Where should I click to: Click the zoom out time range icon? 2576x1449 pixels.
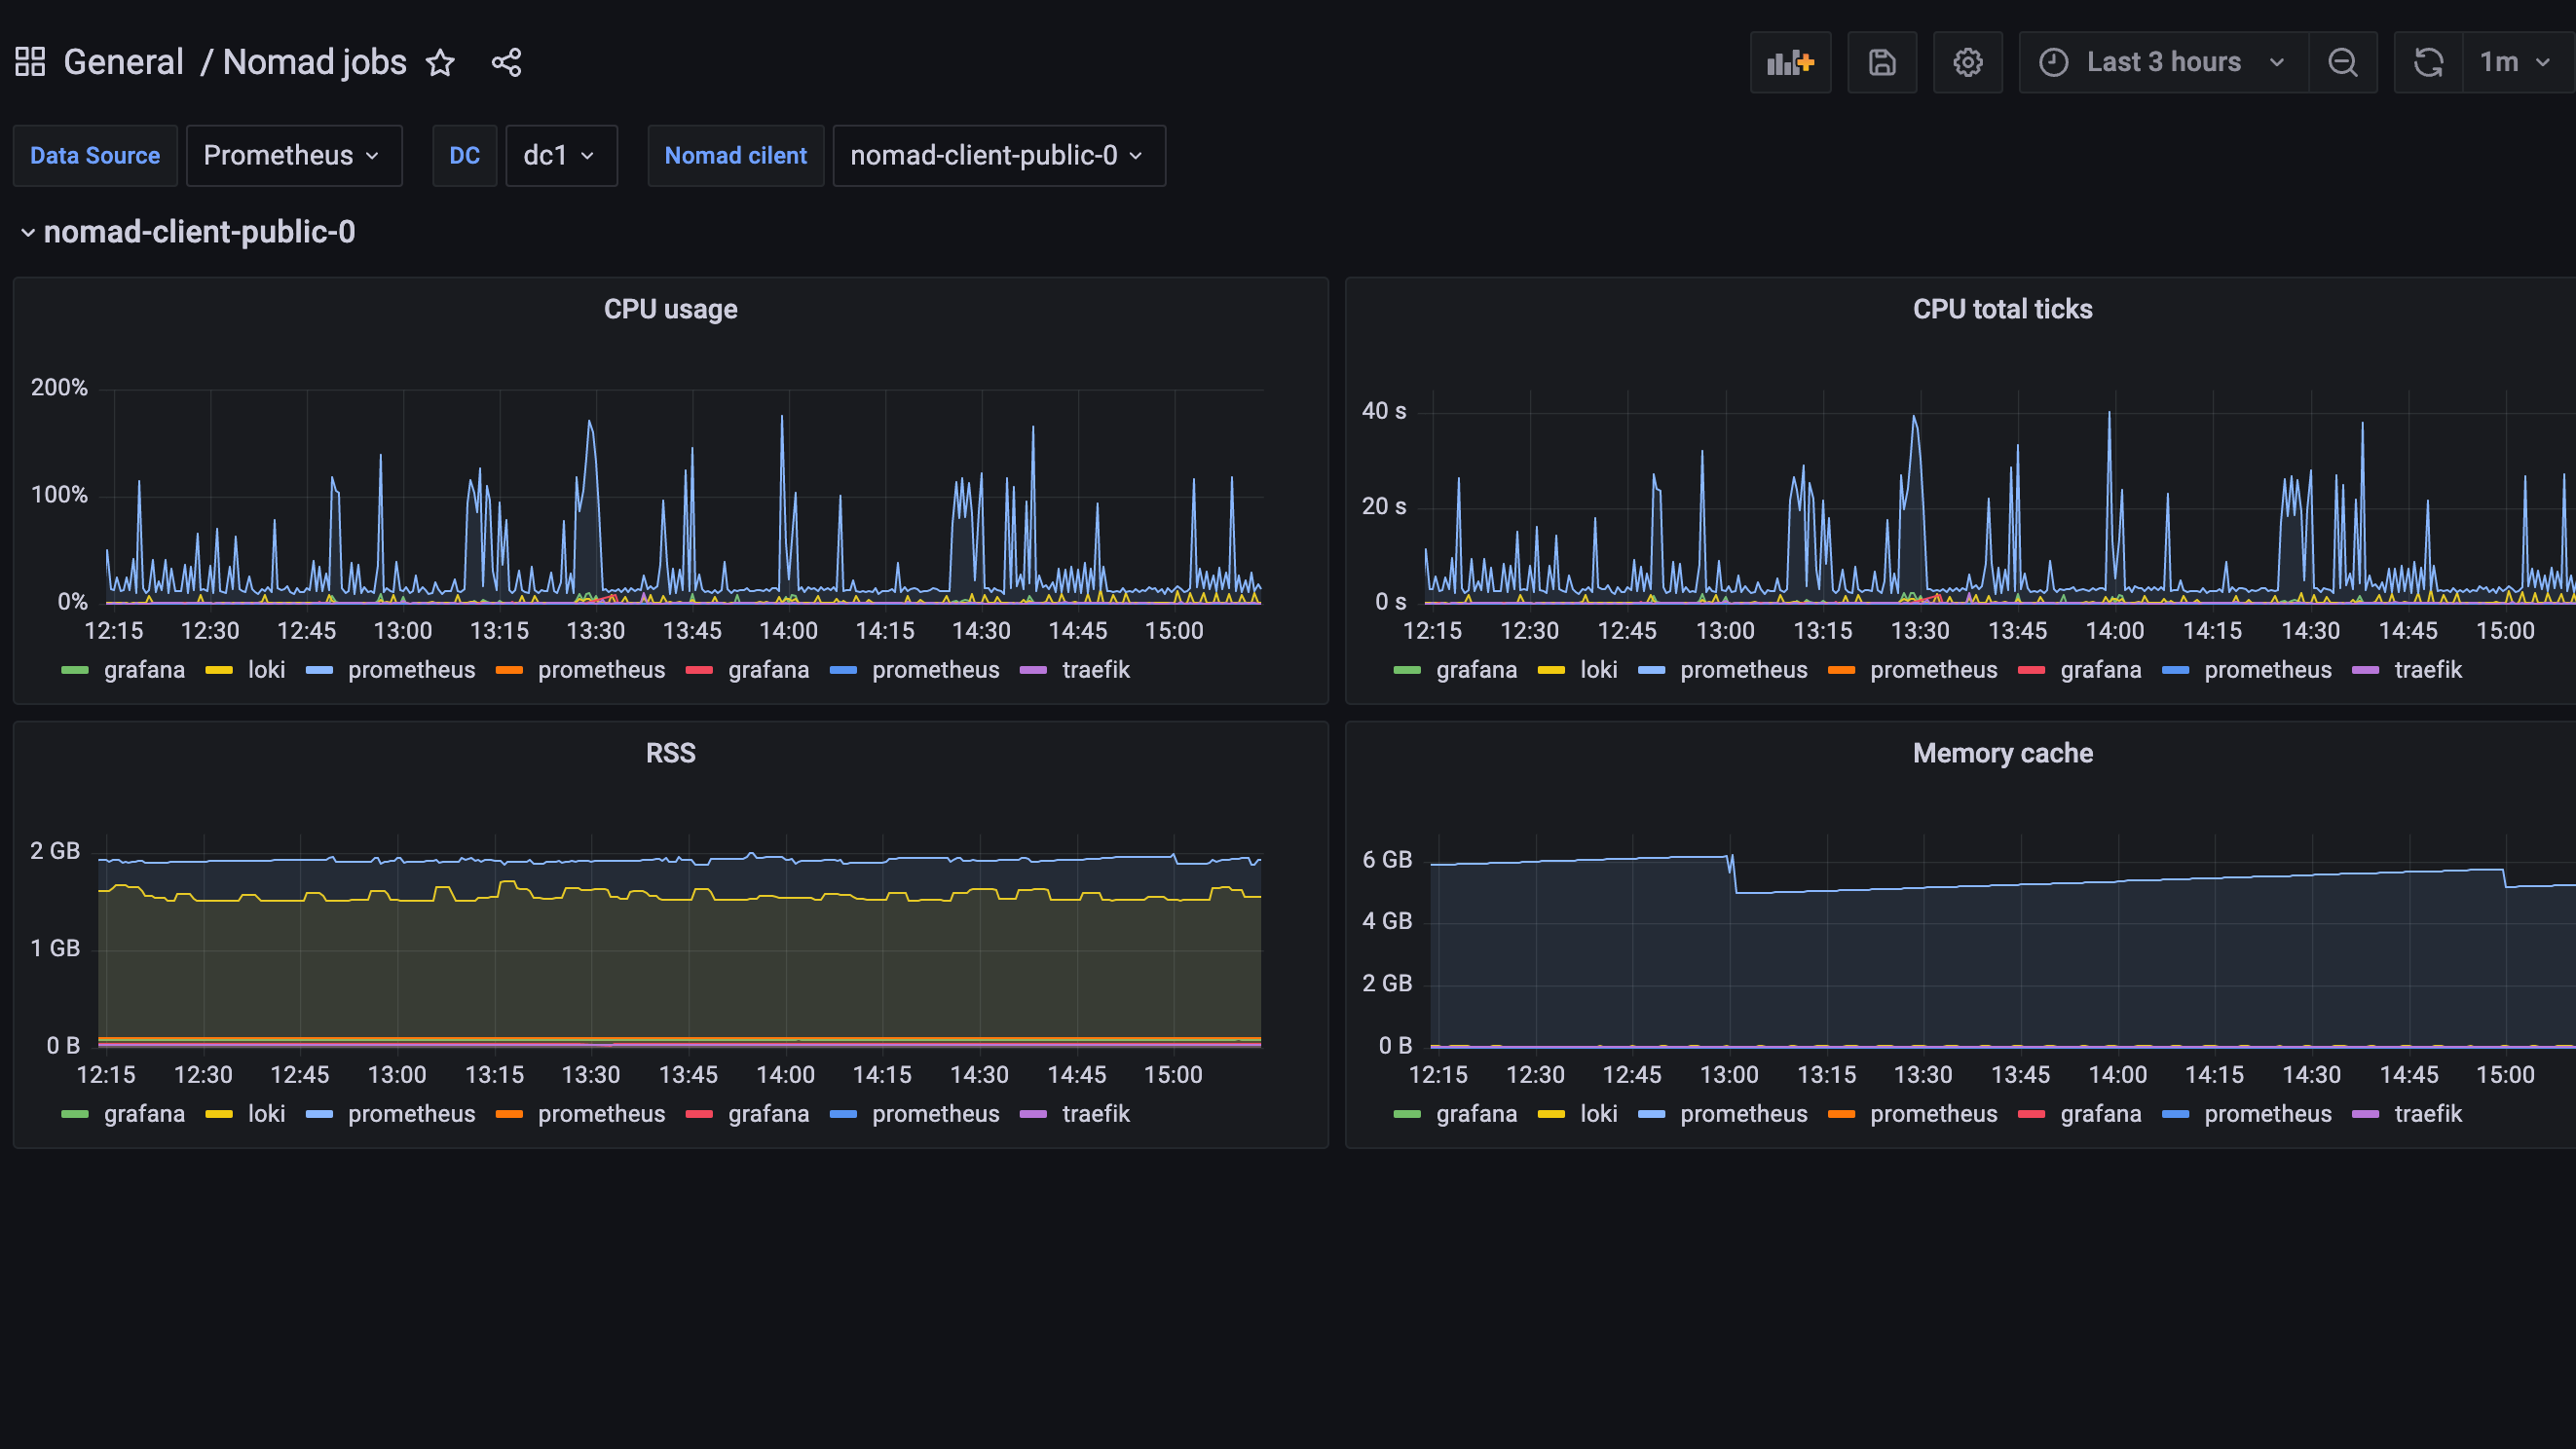tap(2342, 63)
